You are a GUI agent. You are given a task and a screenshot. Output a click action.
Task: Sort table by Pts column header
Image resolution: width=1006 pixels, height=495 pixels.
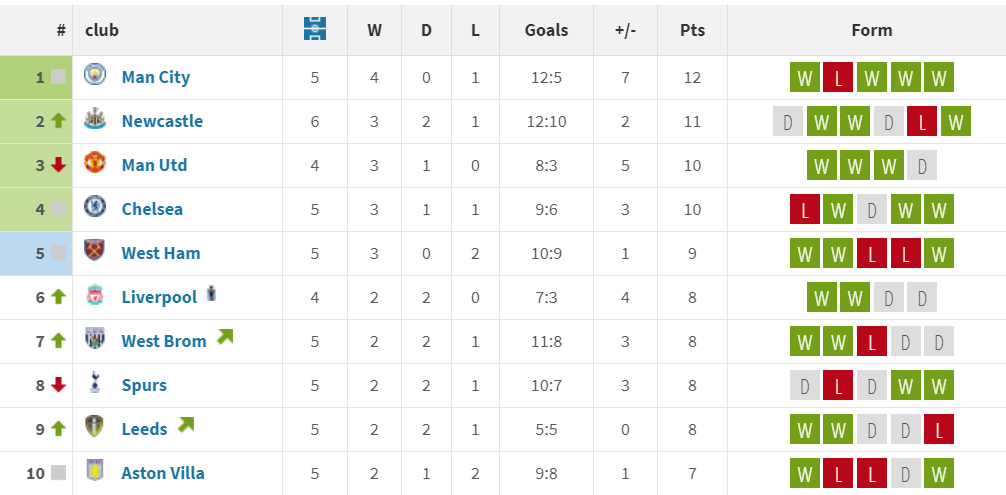coord(692,30)
